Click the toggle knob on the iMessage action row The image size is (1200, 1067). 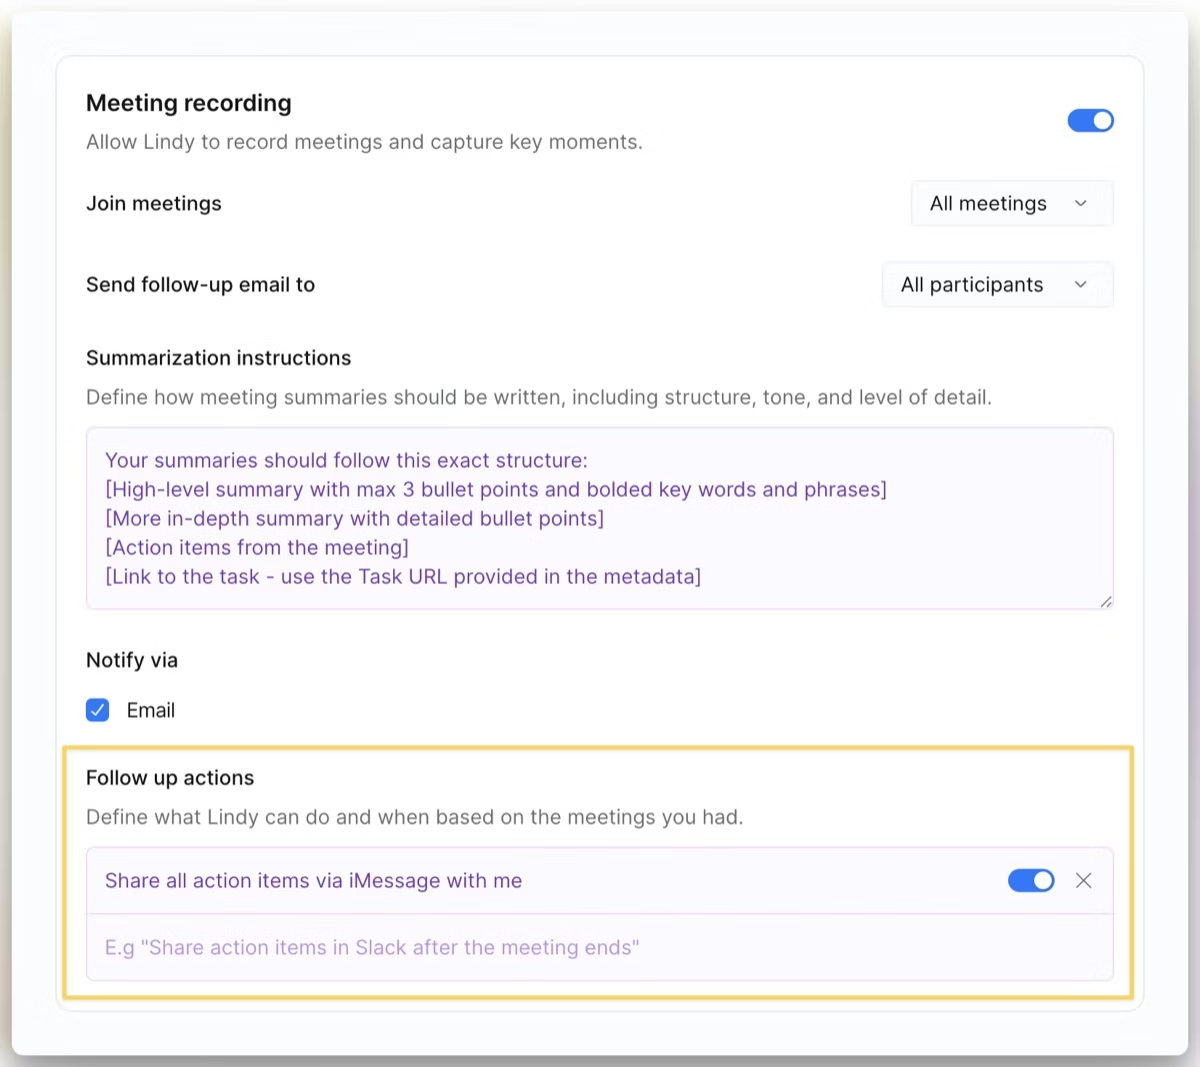pos(1041,881)
